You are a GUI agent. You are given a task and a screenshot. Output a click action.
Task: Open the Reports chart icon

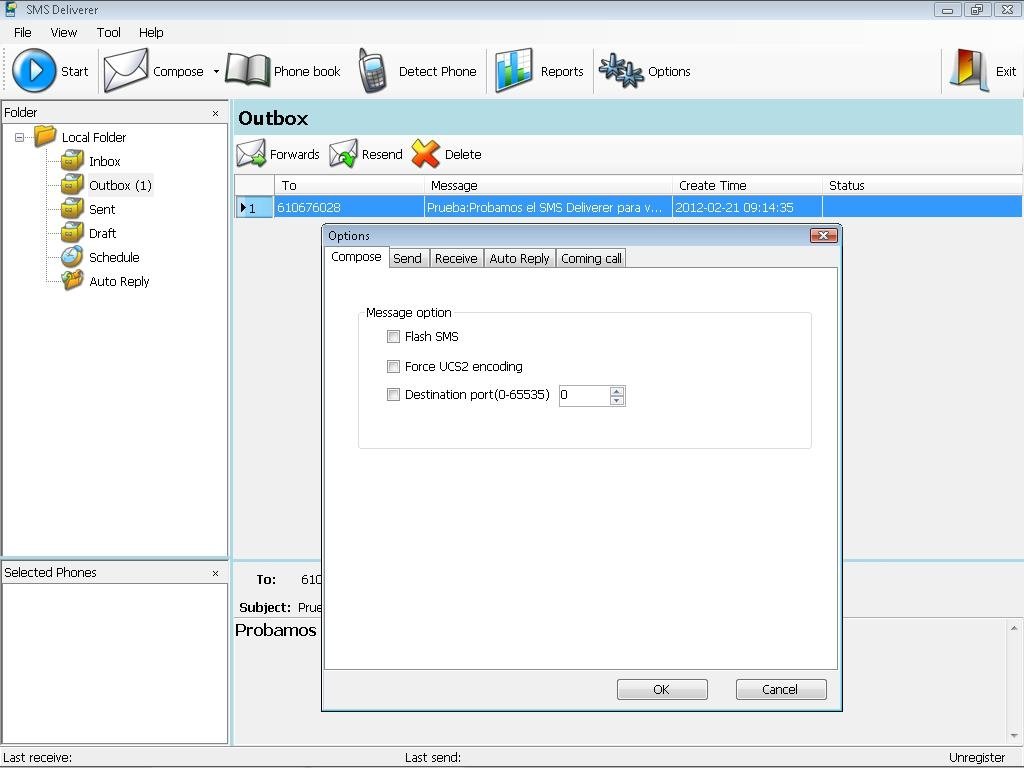[x=513, y=71]
